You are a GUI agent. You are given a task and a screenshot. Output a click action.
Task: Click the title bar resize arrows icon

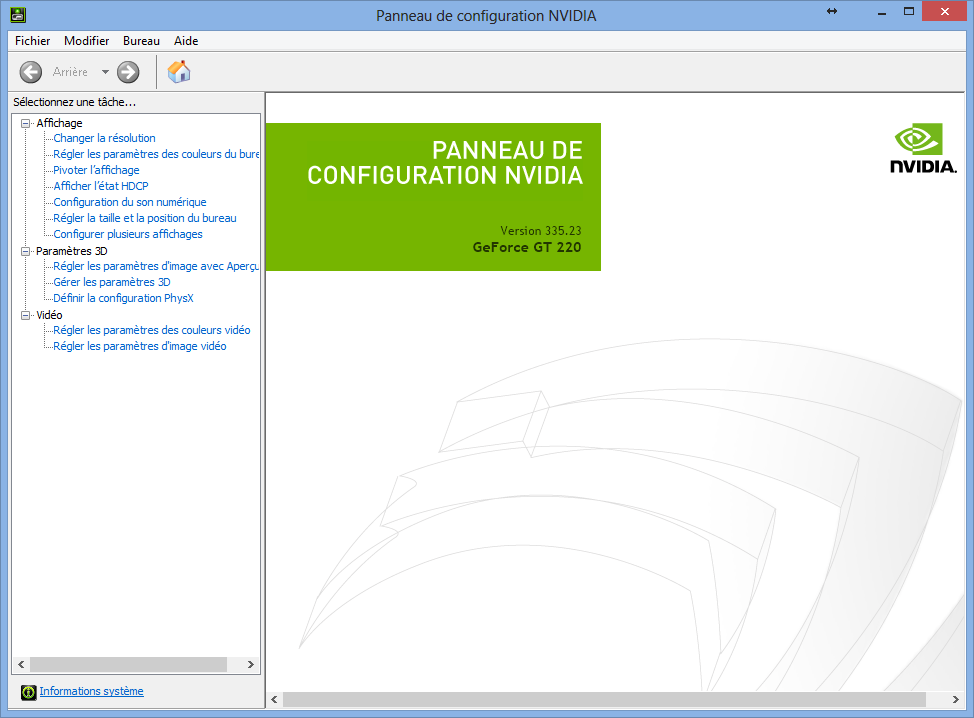pyautogui.click(x=832, y=11)
